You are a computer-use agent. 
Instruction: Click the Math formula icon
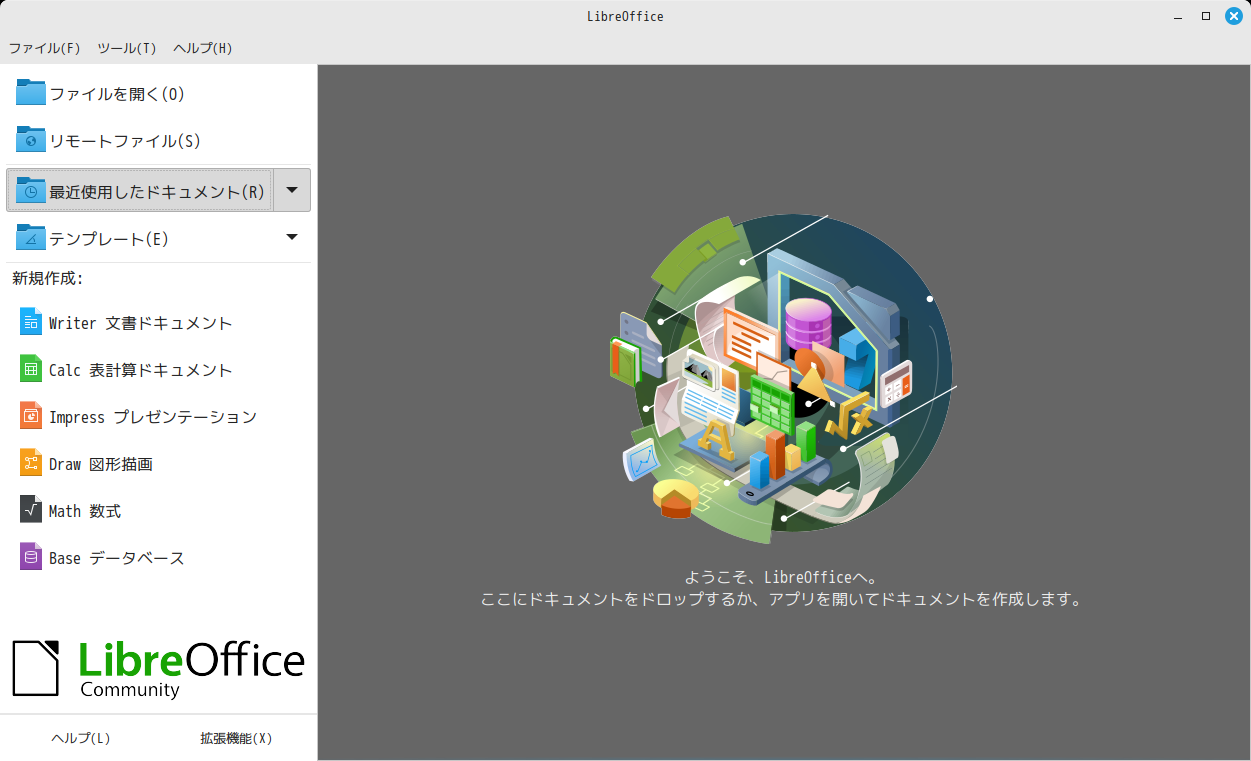tap(31, 510)
